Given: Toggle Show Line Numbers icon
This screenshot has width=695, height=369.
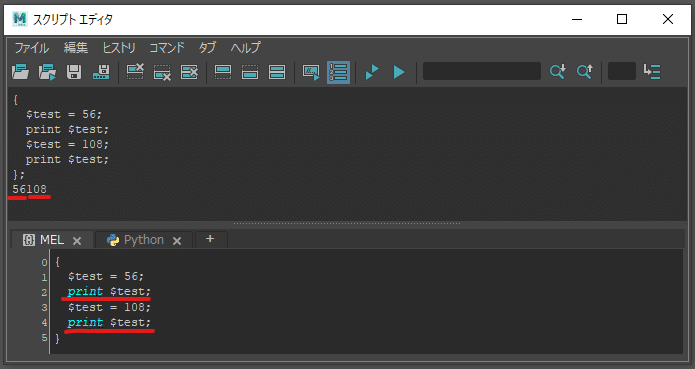Looking at the screenshot, I should (x=338, y=72).
